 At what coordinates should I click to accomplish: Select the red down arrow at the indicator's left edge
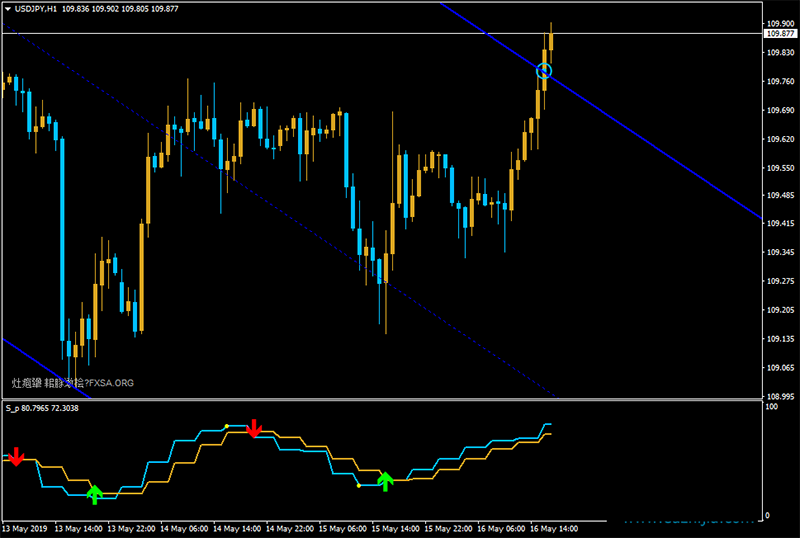click(15, 457)
